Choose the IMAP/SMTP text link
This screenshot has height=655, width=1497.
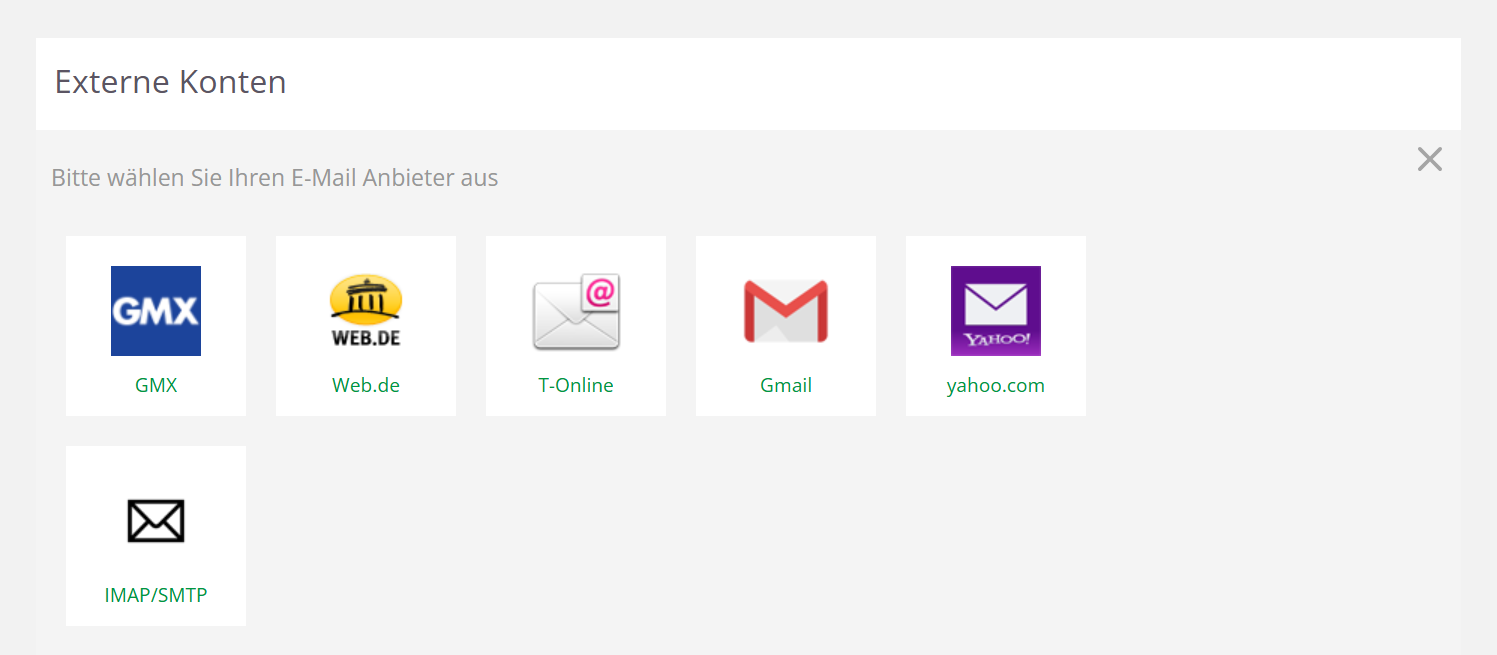point(156,595)
